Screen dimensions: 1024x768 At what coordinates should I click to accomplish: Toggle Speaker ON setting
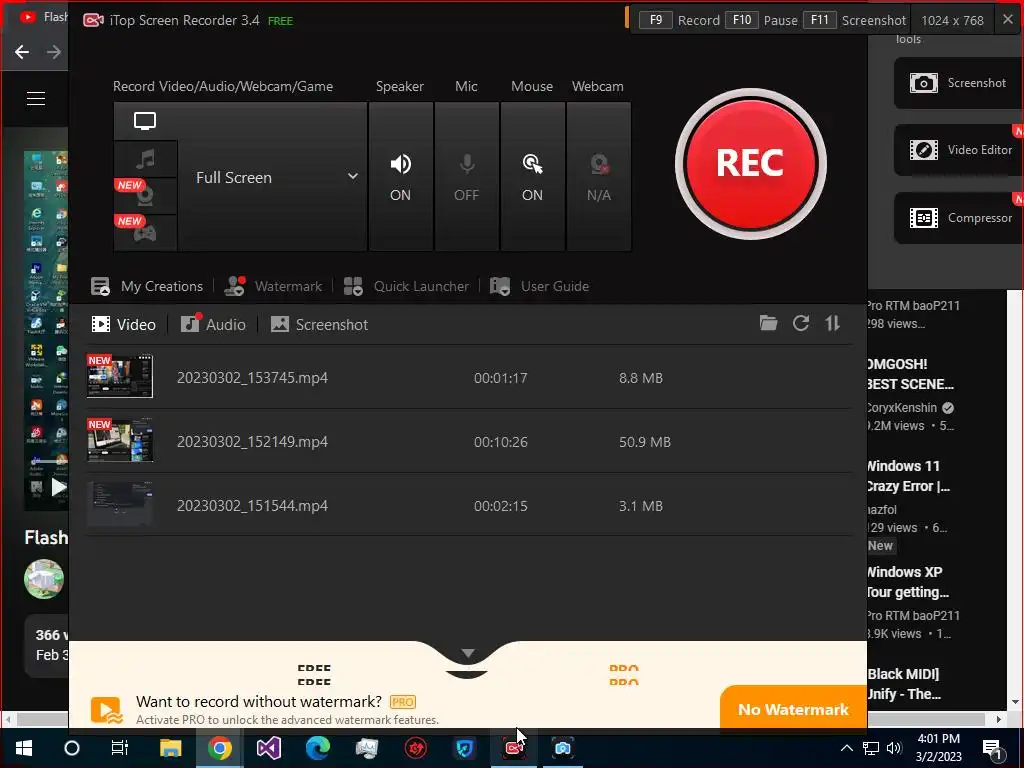click(401, 176)
